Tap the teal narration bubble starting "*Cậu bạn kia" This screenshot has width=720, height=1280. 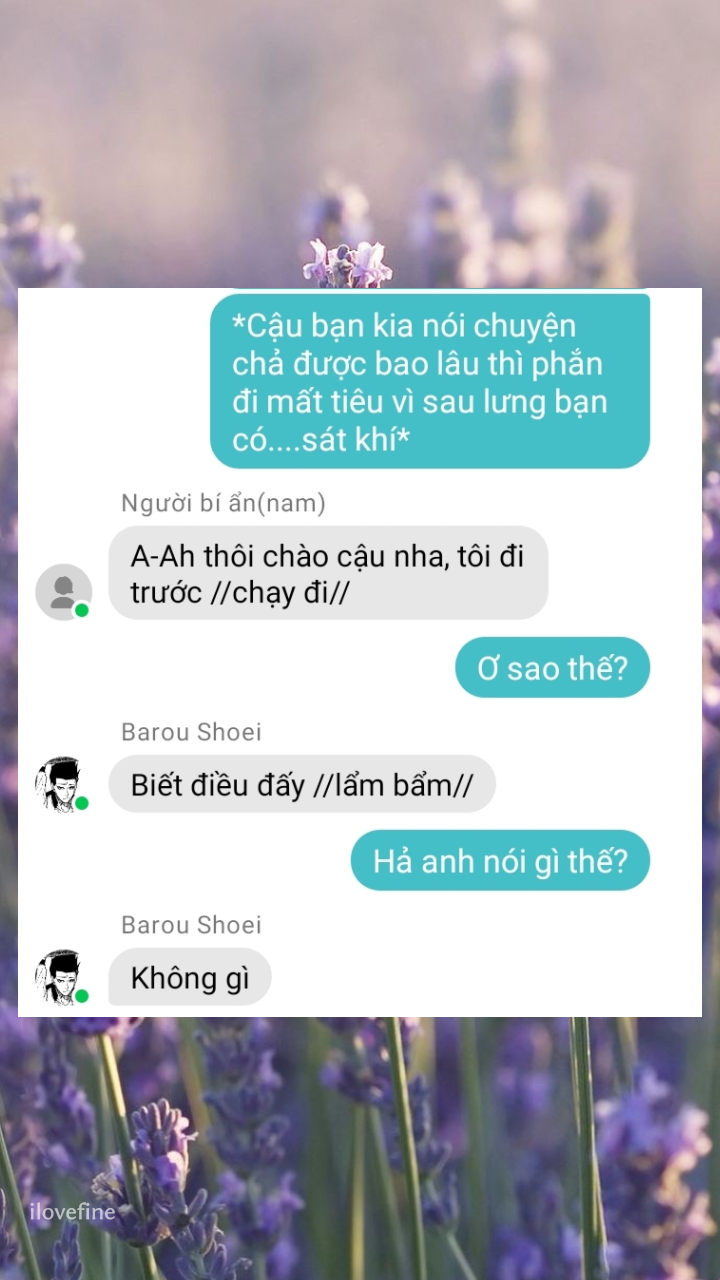point(430,381)
